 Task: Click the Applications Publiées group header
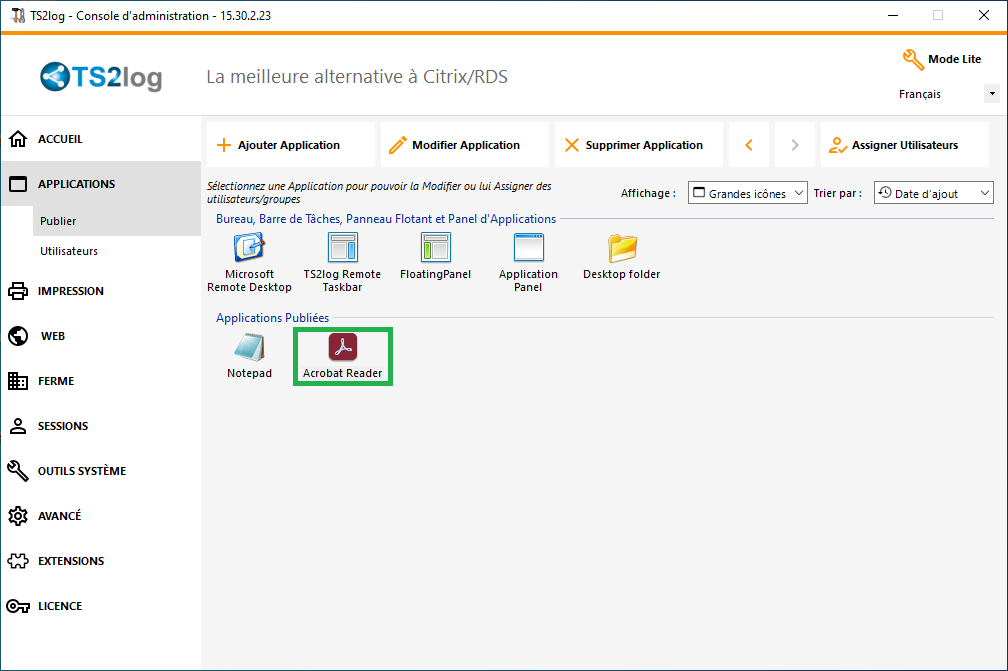pos(273,318)
